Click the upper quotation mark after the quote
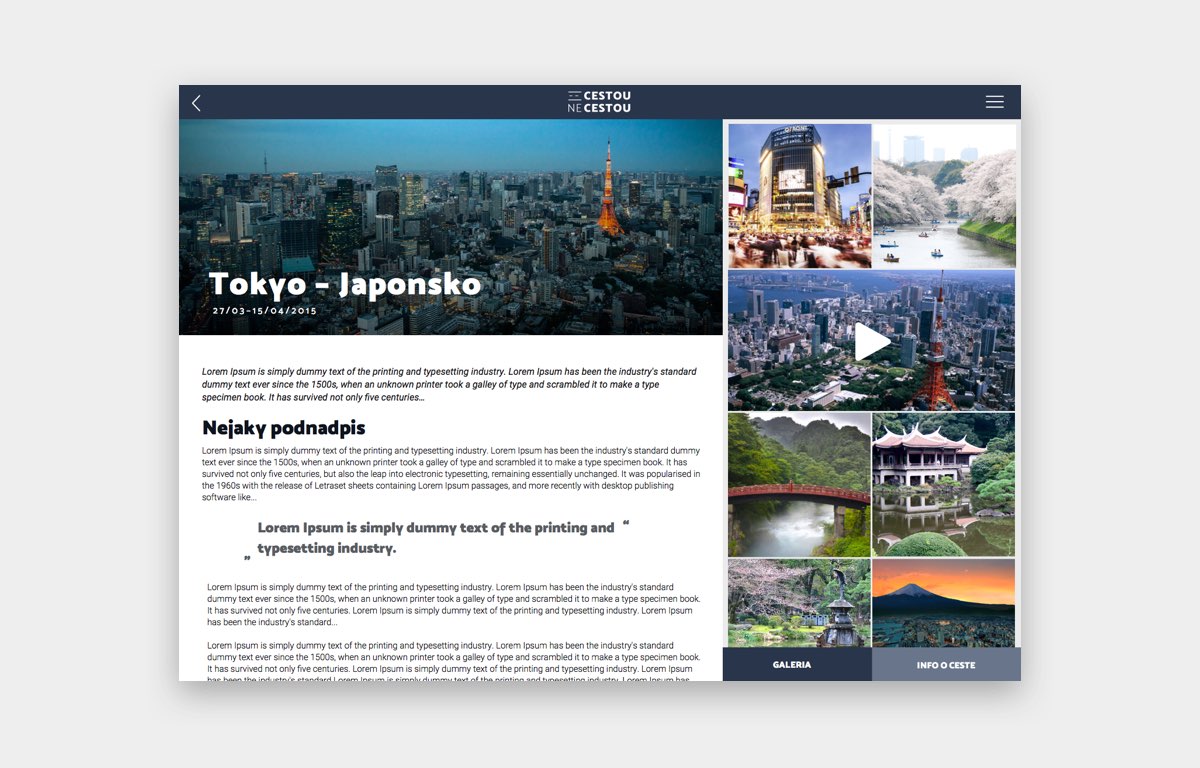Viewport: 1200px width, 768px height. [x=626, y=523]
